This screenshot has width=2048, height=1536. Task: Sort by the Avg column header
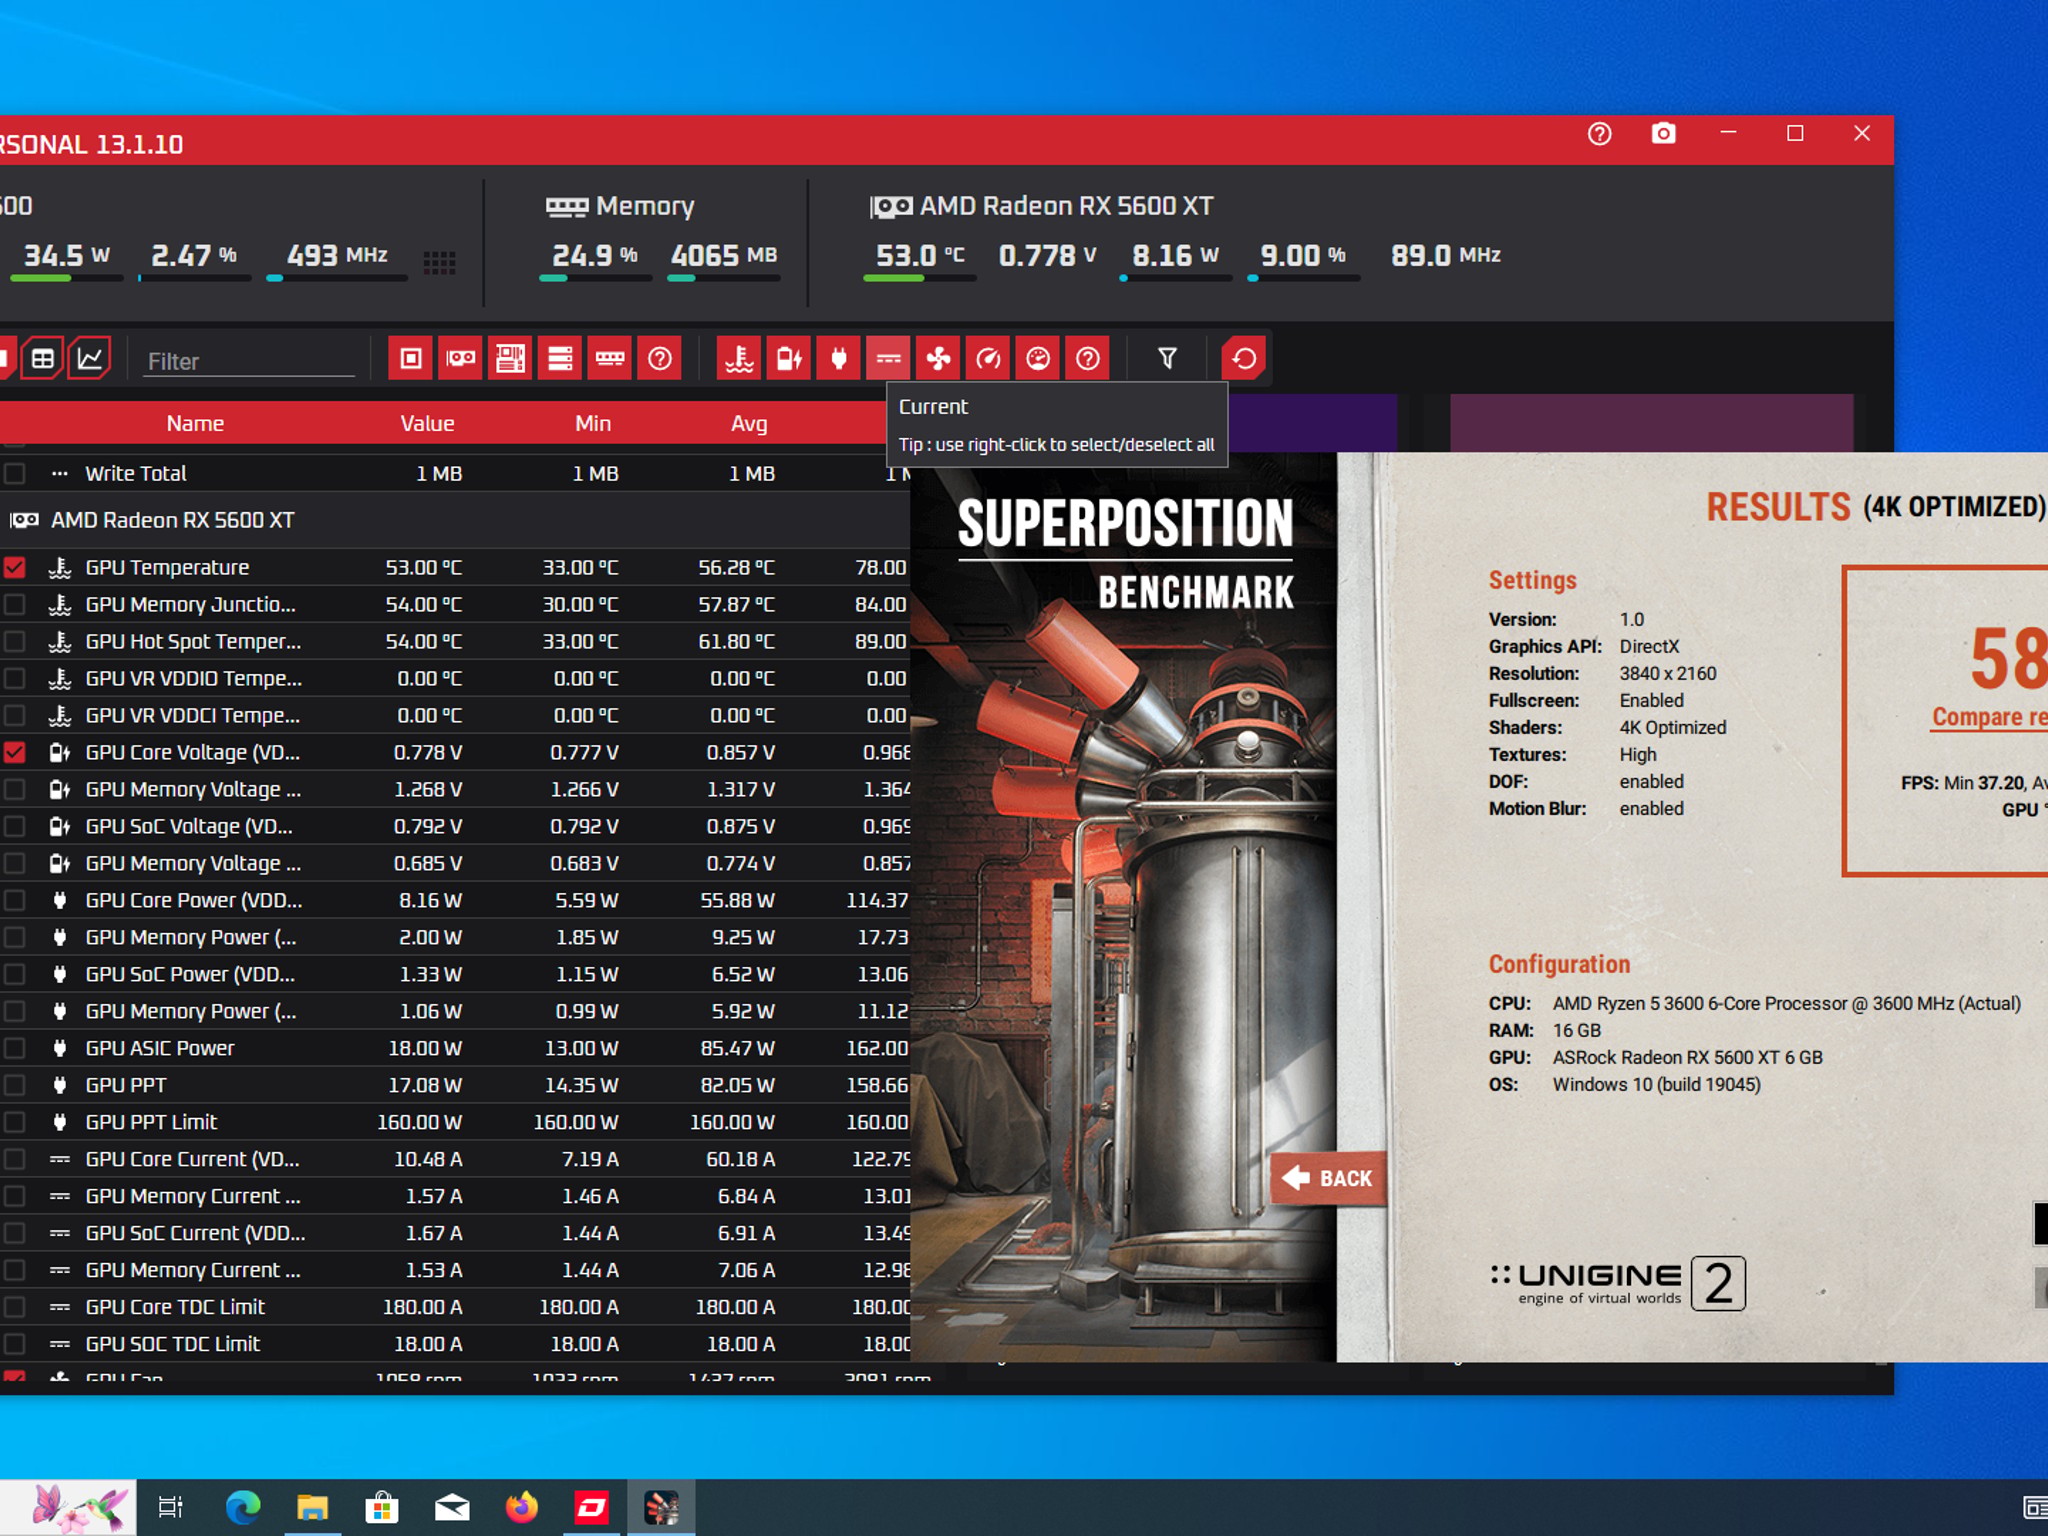749,423
